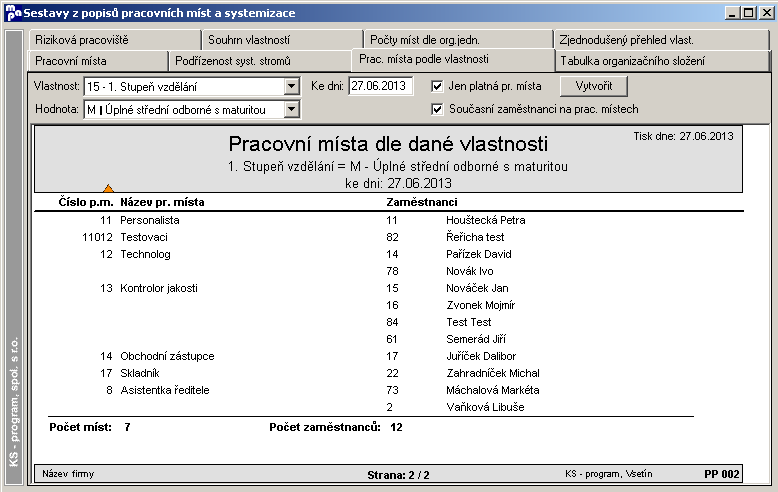
Task: Click employee 'Houštecká Petra'
Action: click(486, 220)
